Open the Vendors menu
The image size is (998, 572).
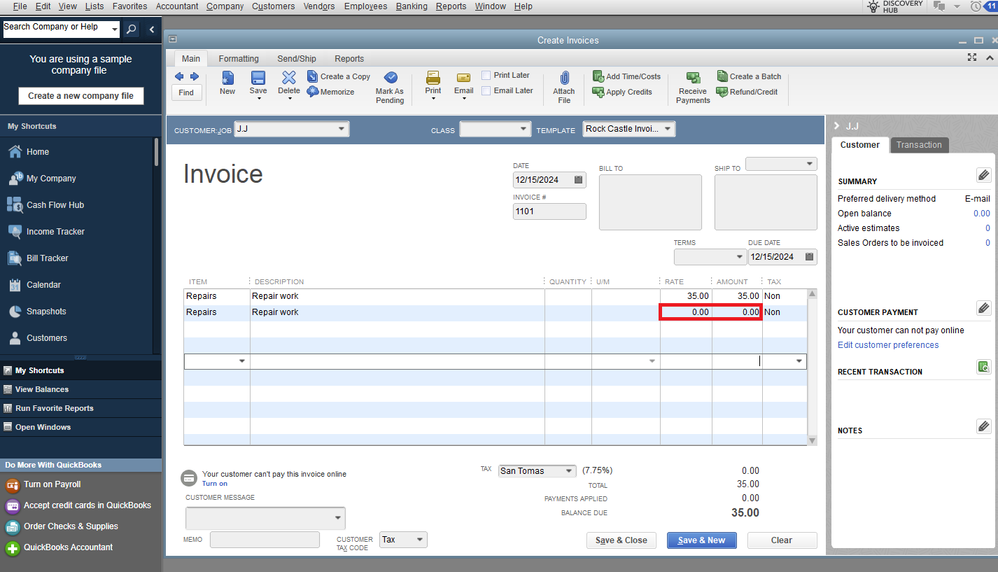click(x=319, y=6)
